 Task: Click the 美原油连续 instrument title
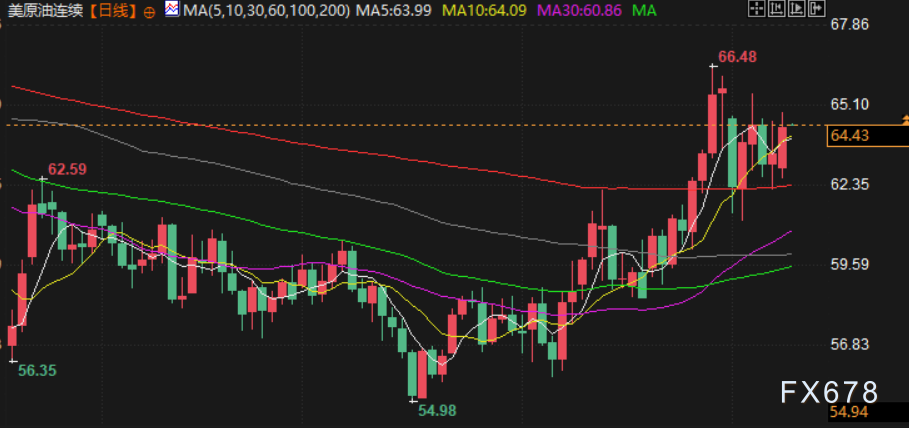click(x=45, y=11)
